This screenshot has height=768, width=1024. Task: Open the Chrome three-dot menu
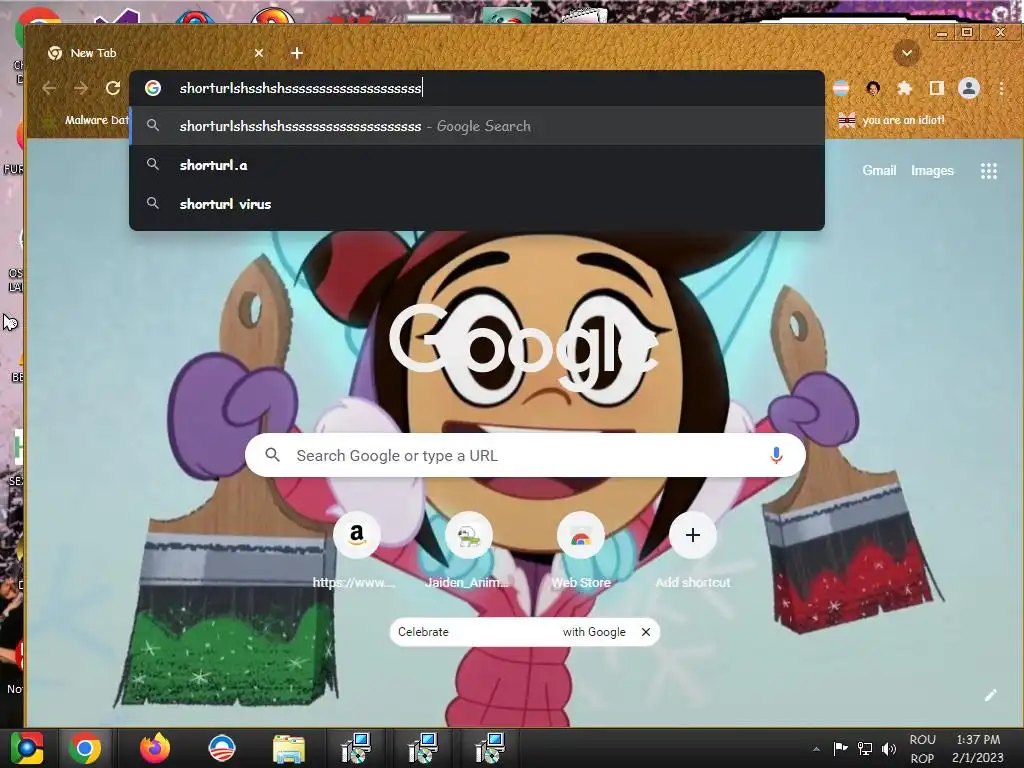click(x=1001, y=88)
